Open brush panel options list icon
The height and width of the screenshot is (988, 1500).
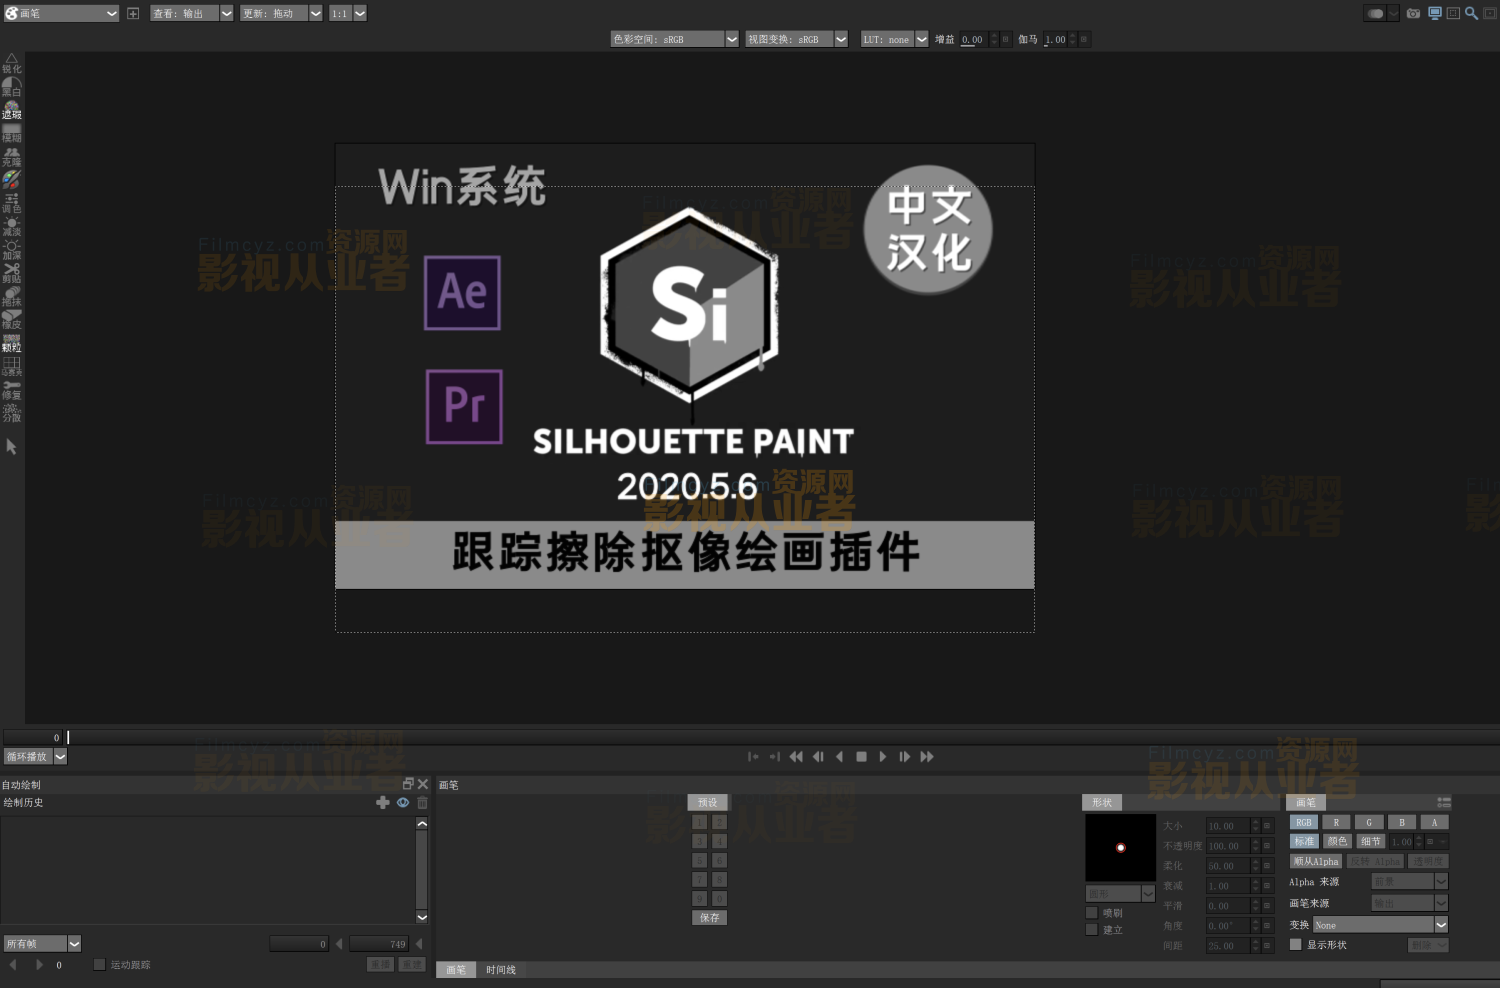click(x=1443, y=802)
